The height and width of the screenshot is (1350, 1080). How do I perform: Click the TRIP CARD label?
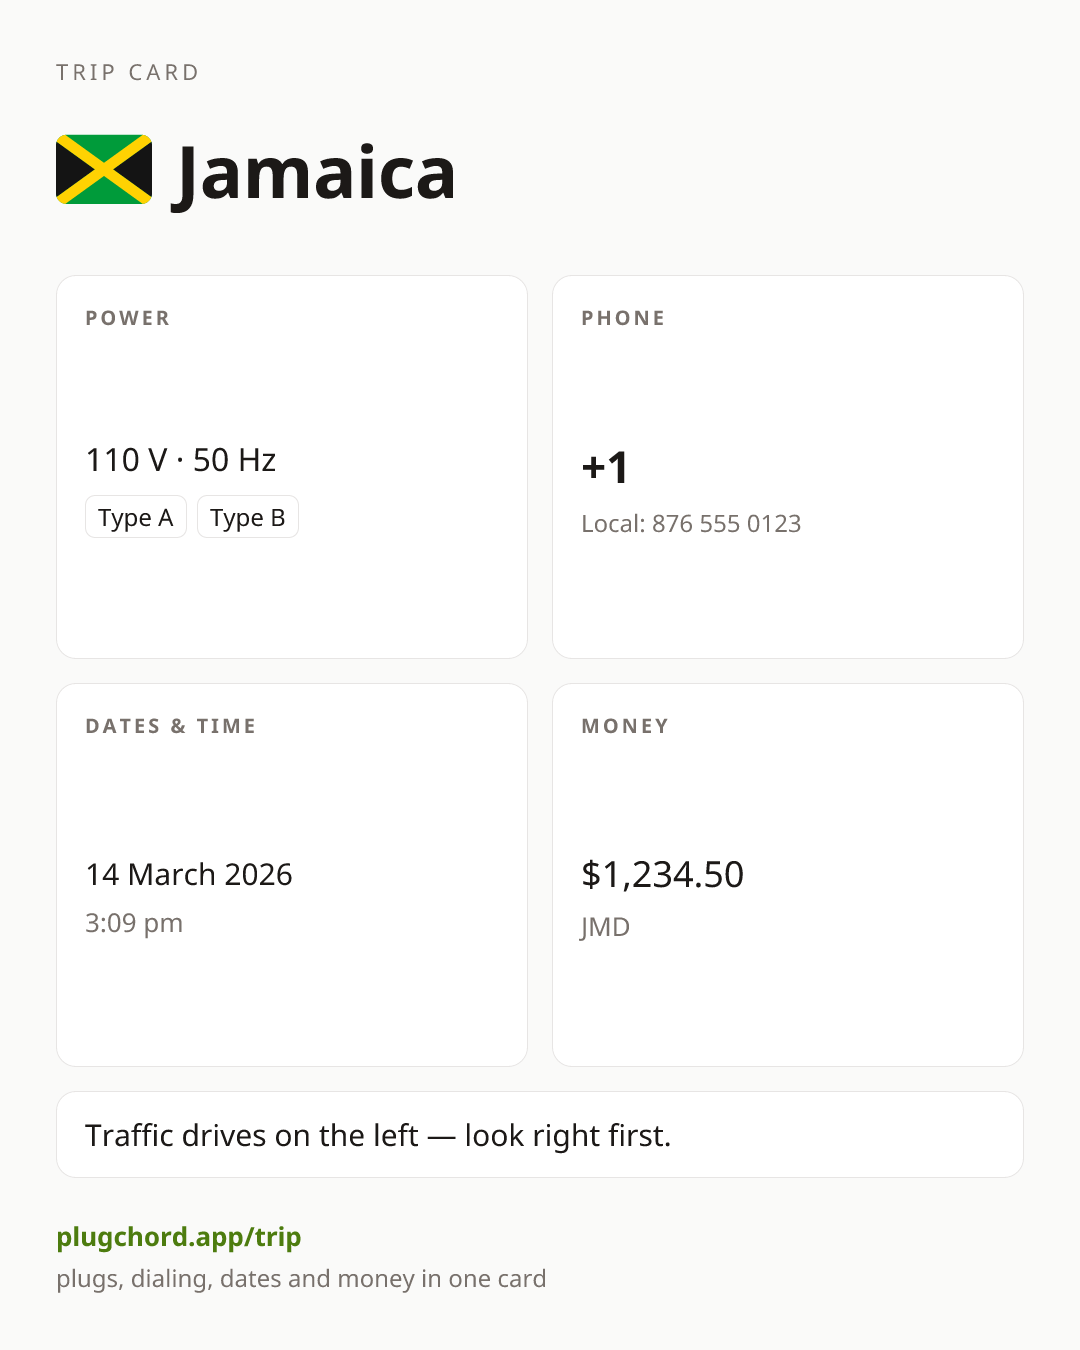coord(128,72)
